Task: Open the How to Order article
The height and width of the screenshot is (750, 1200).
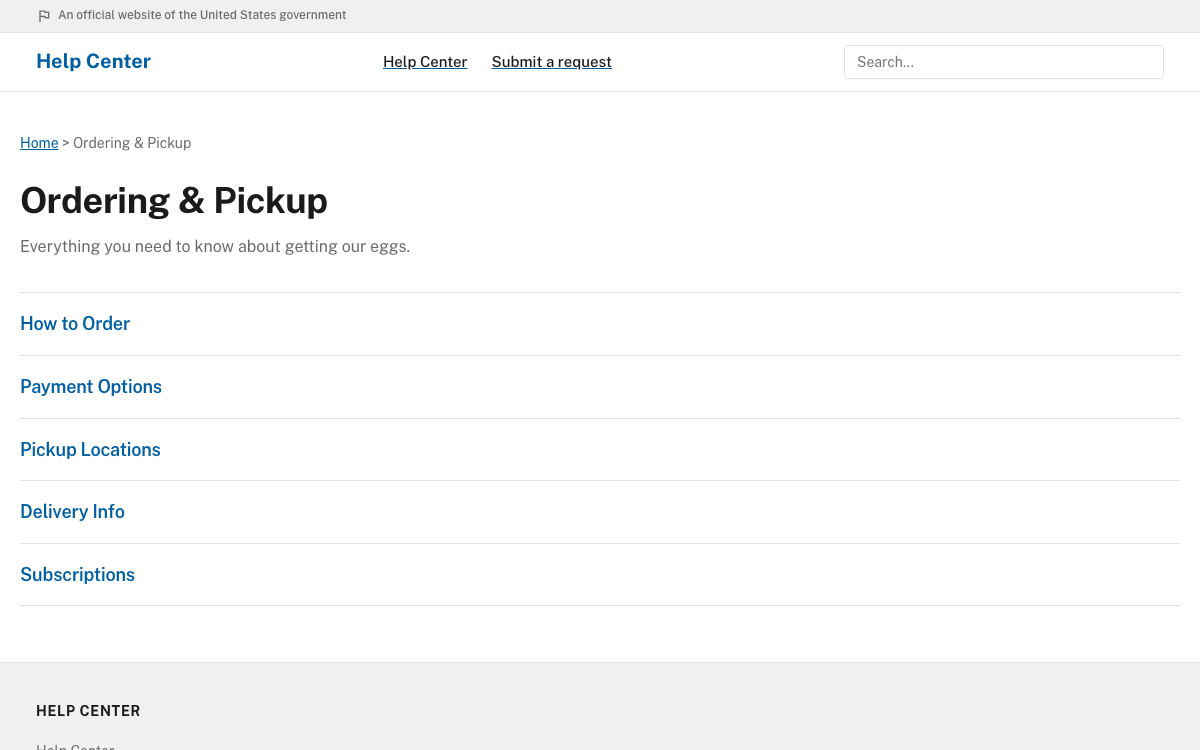Action: coord(75,324)
